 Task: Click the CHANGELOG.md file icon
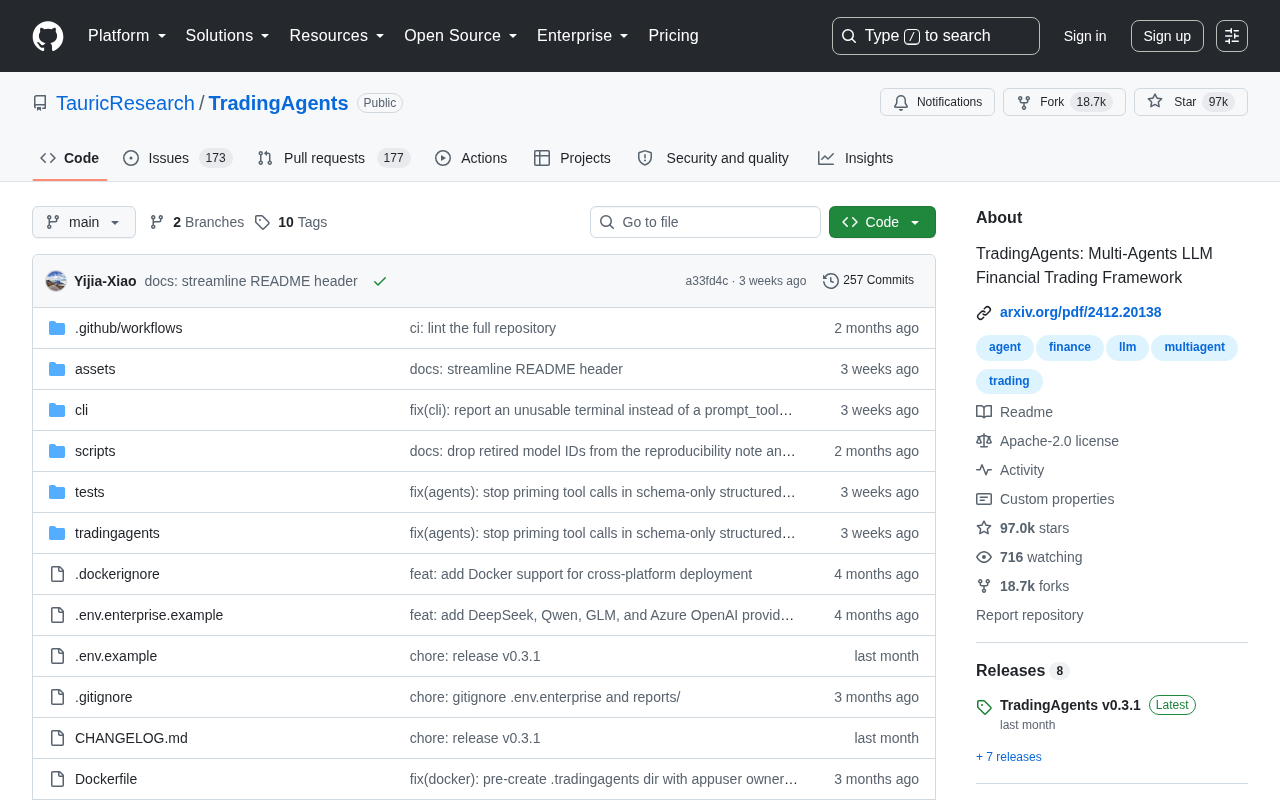pyautogui.click(x=57, y=738)
